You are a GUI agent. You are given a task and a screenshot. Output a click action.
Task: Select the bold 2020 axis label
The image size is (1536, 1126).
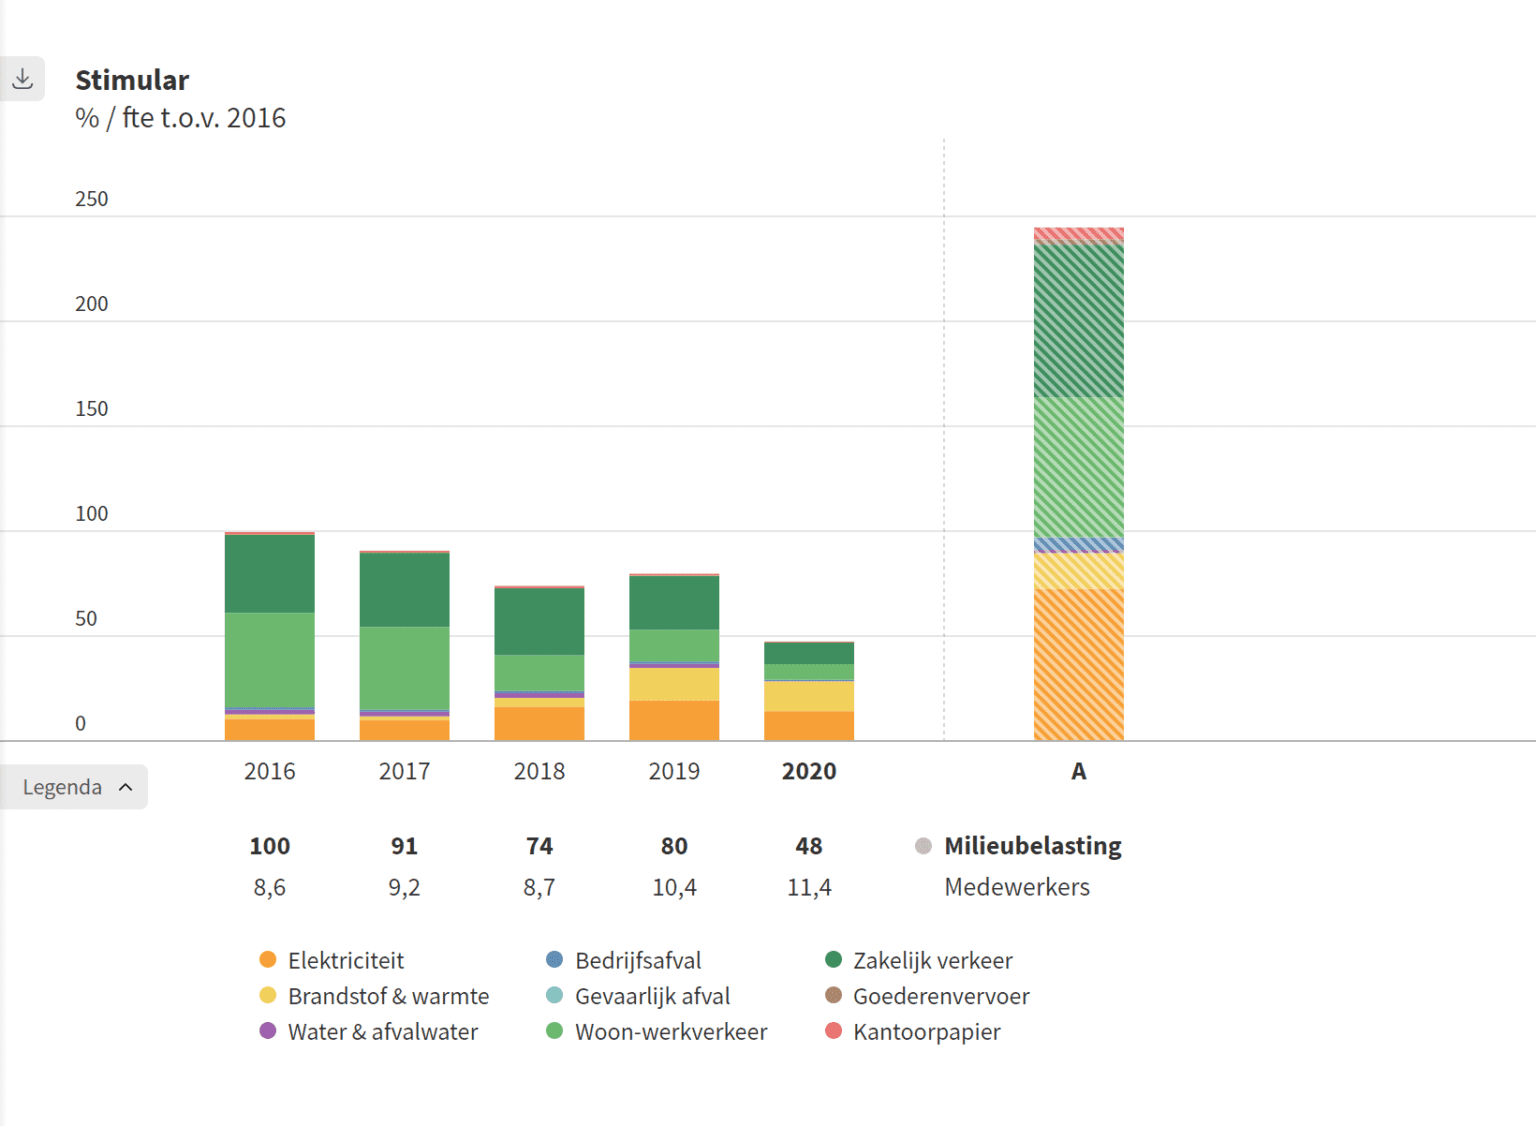click(x=808, y=771)
